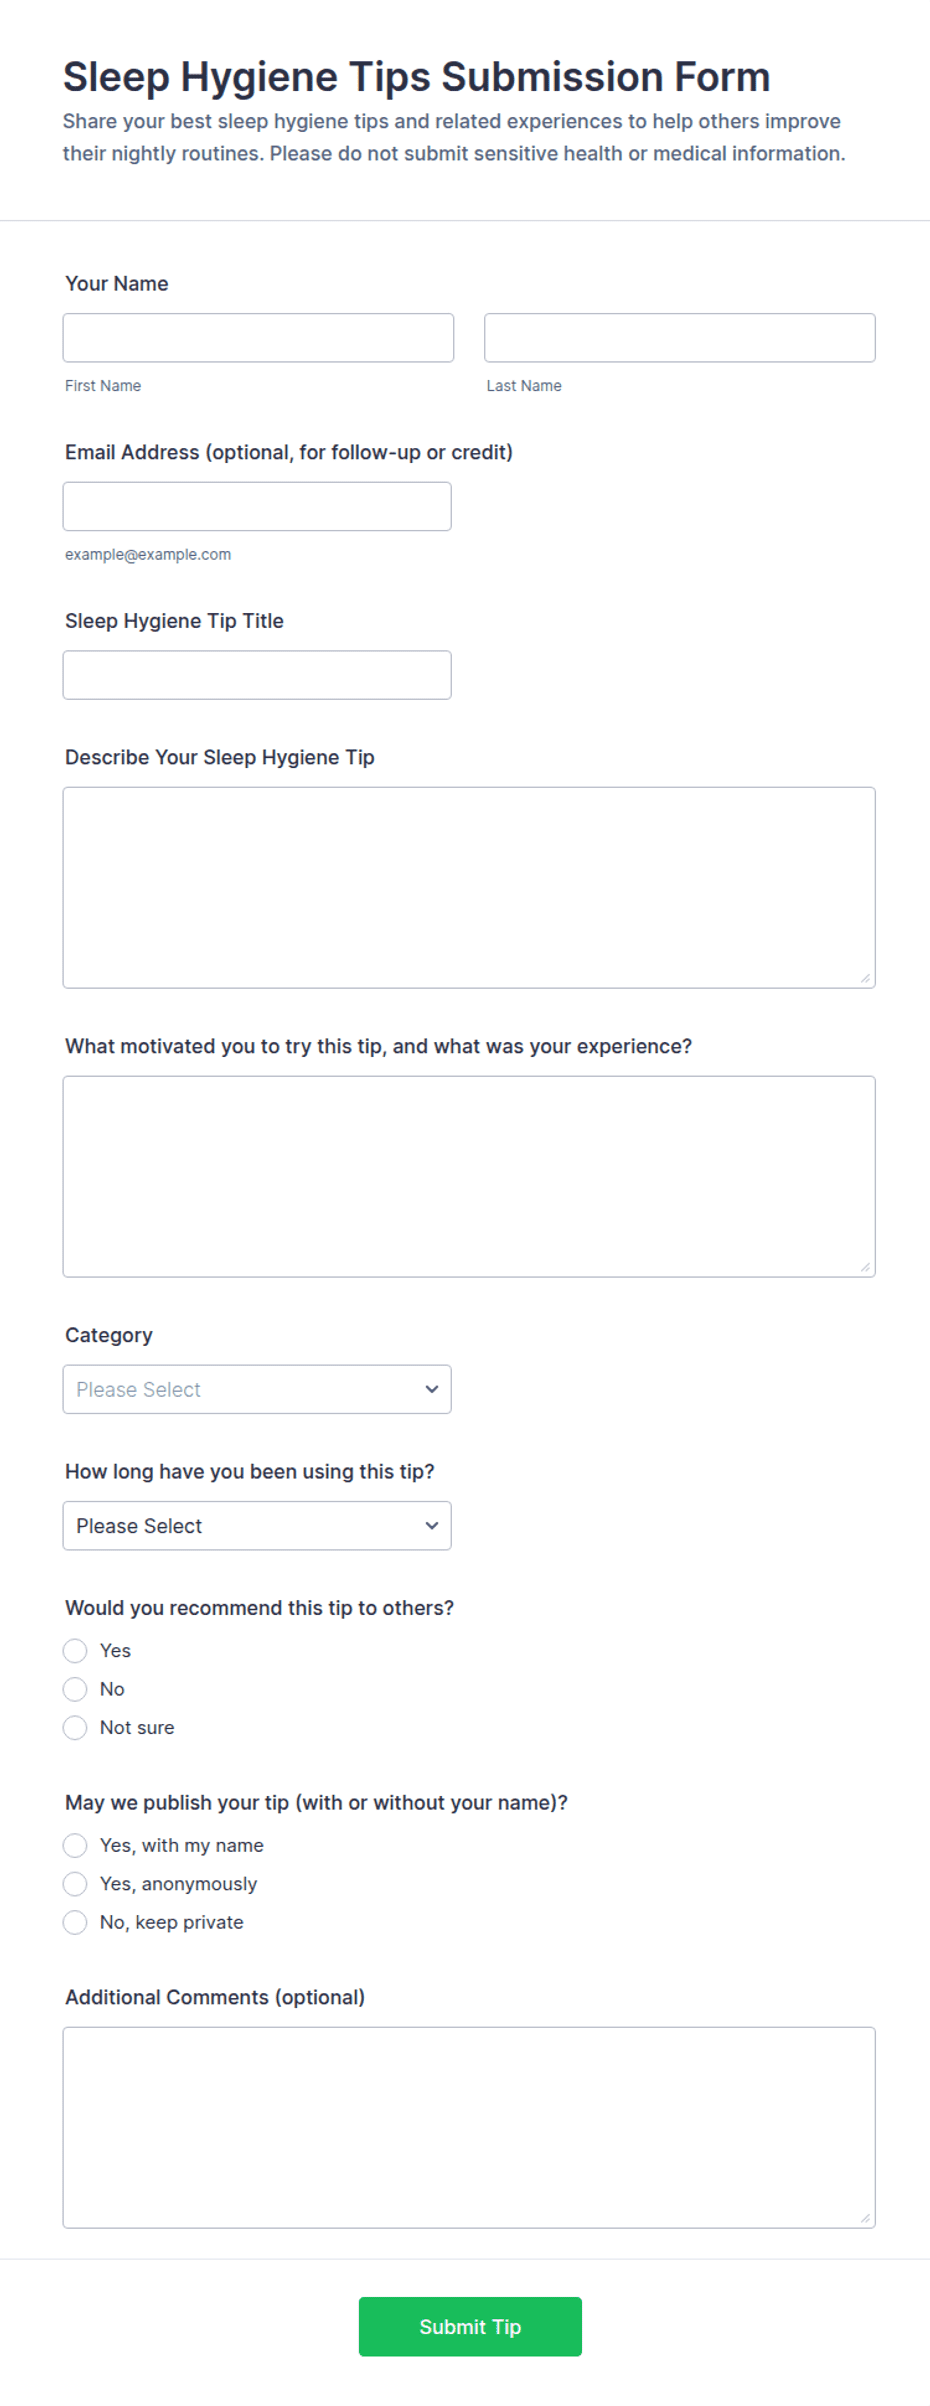Submit the form with Submit Tip button

[x=470, y=2327]
